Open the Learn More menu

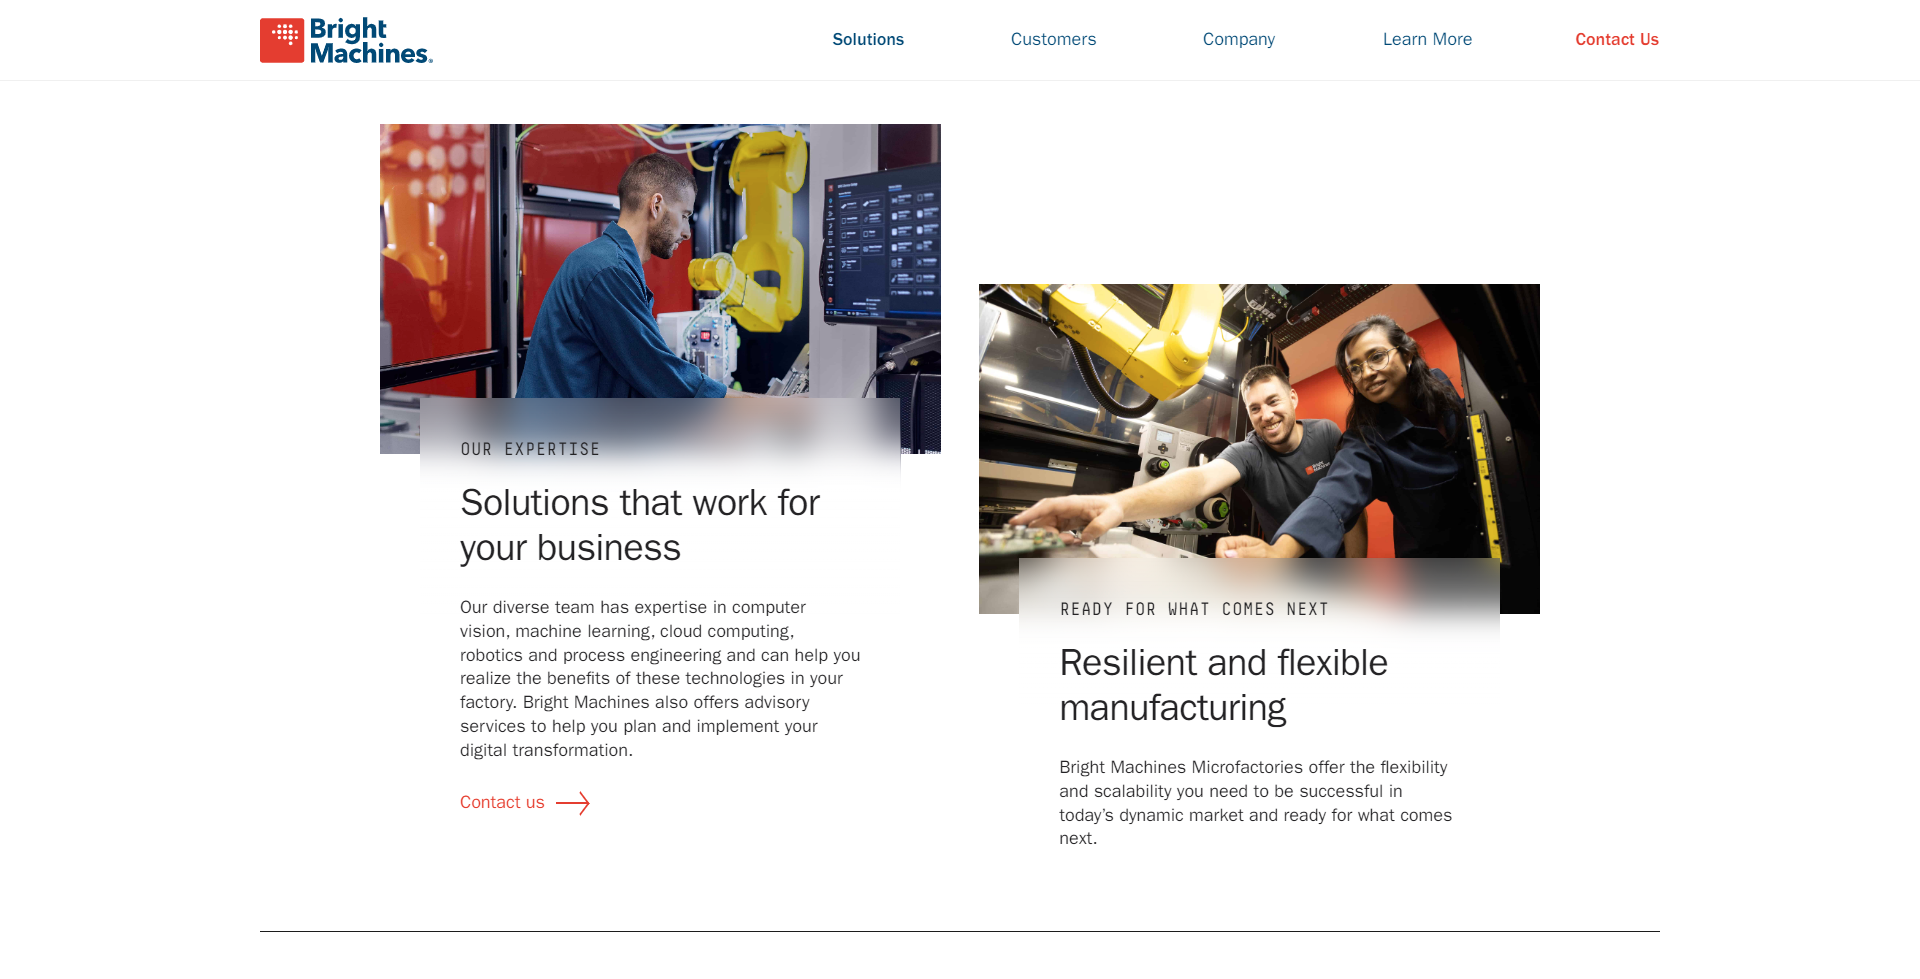(1427, 40)
